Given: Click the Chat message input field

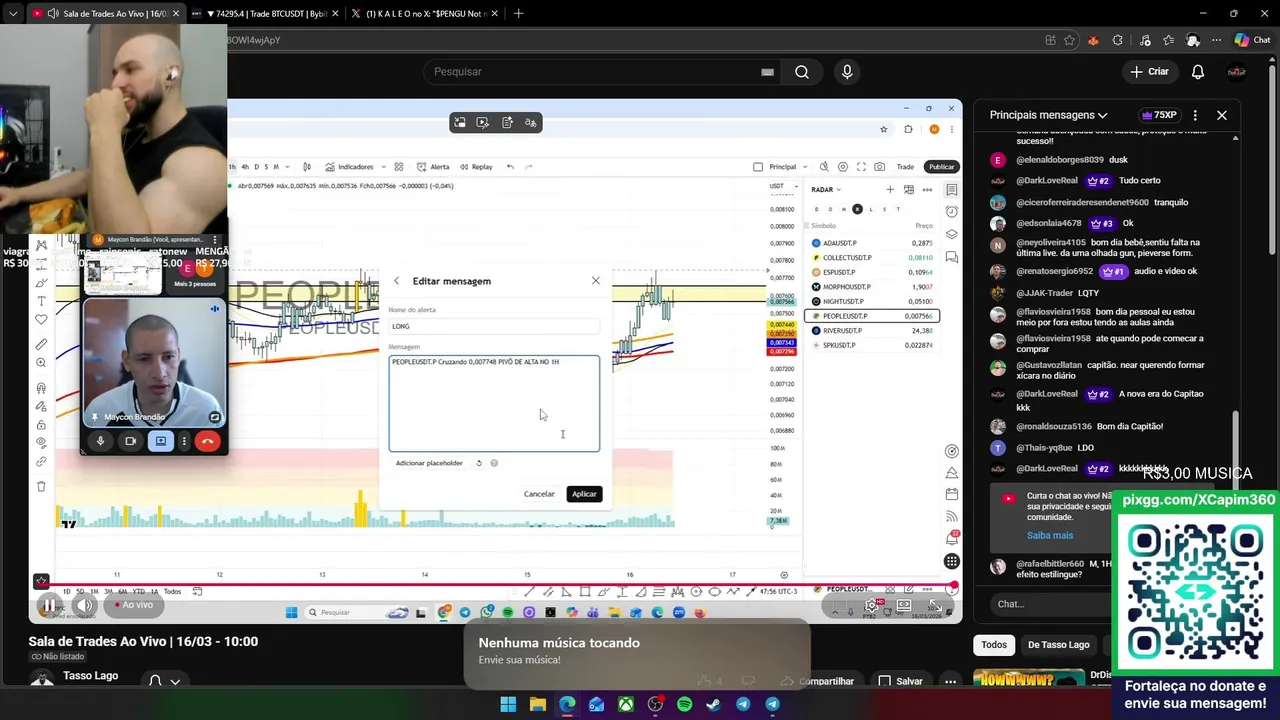Looking at the screenshot, I should point(1050,604).
